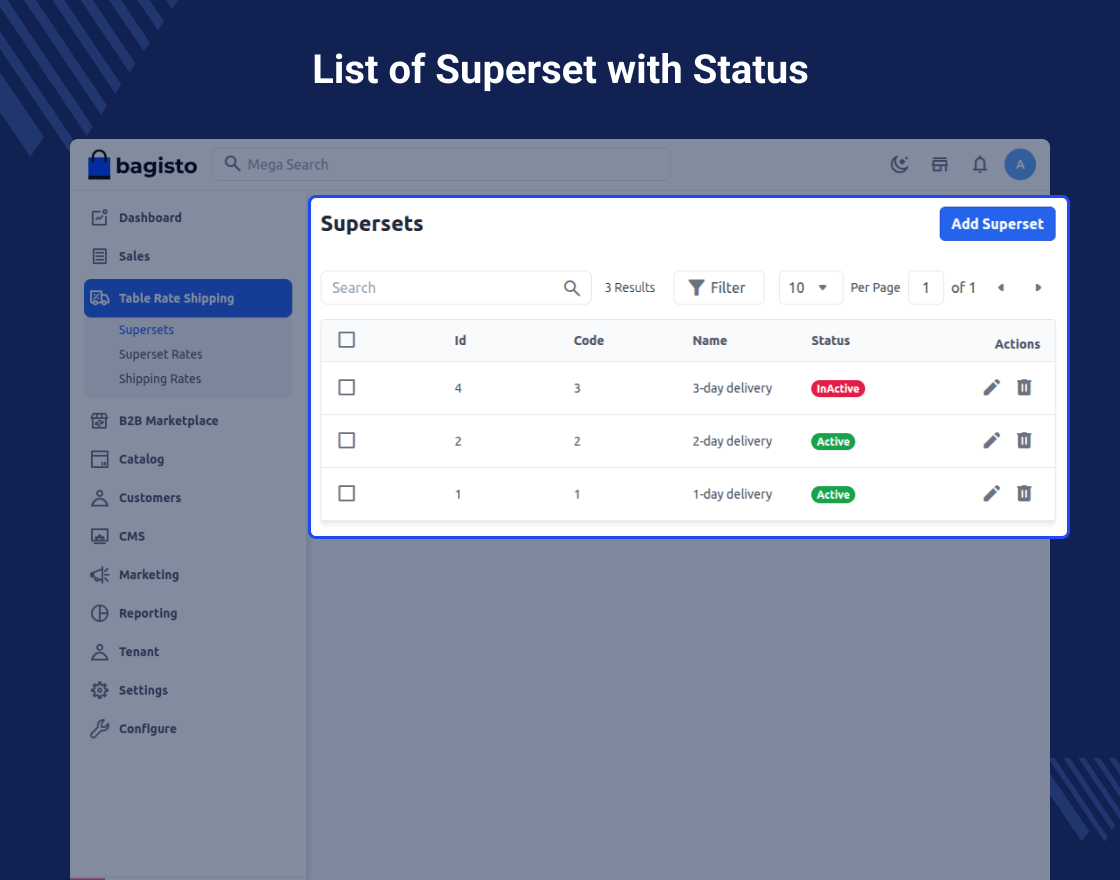Viewport: 1120px width, 880px height.
Task: Click the Customers sidebar icon
Action: coord(99,498)
